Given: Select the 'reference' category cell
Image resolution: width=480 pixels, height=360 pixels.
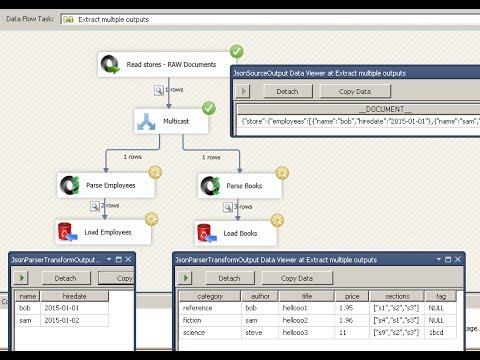Looking at the screenshot, I should (x=210, y=308).
